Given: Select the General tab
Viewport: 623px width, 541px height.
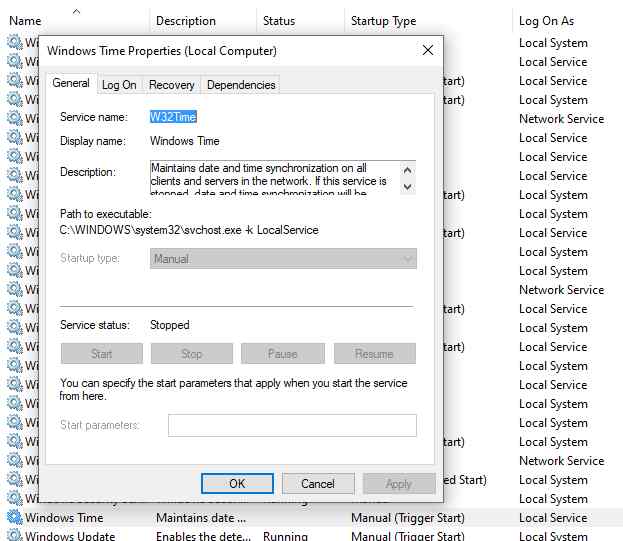Looking at the screenshot, I should click(x=71, y=84).
